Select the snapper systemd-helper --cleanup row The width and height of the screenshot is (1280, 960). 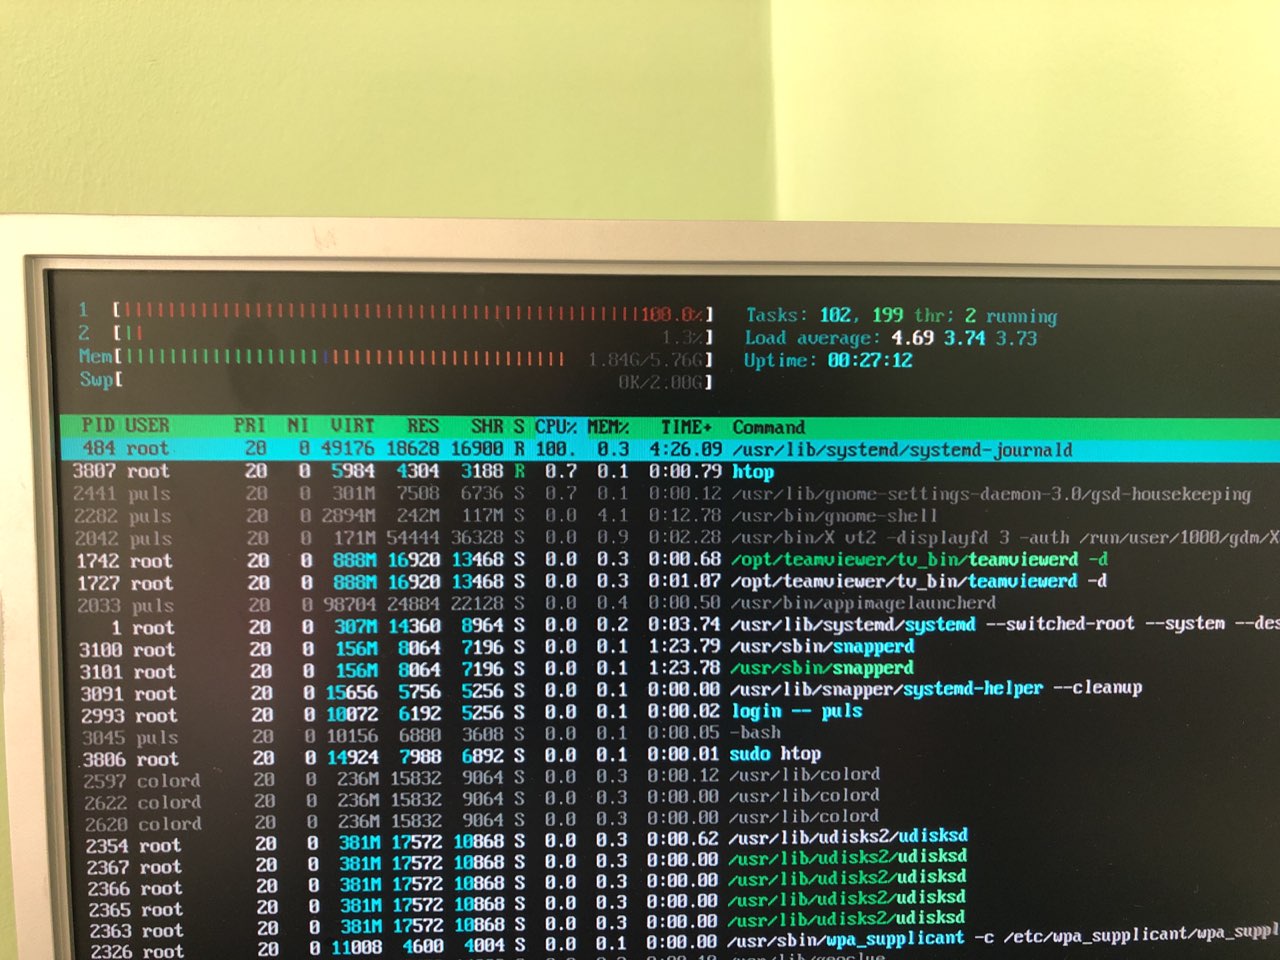(670, 692)
